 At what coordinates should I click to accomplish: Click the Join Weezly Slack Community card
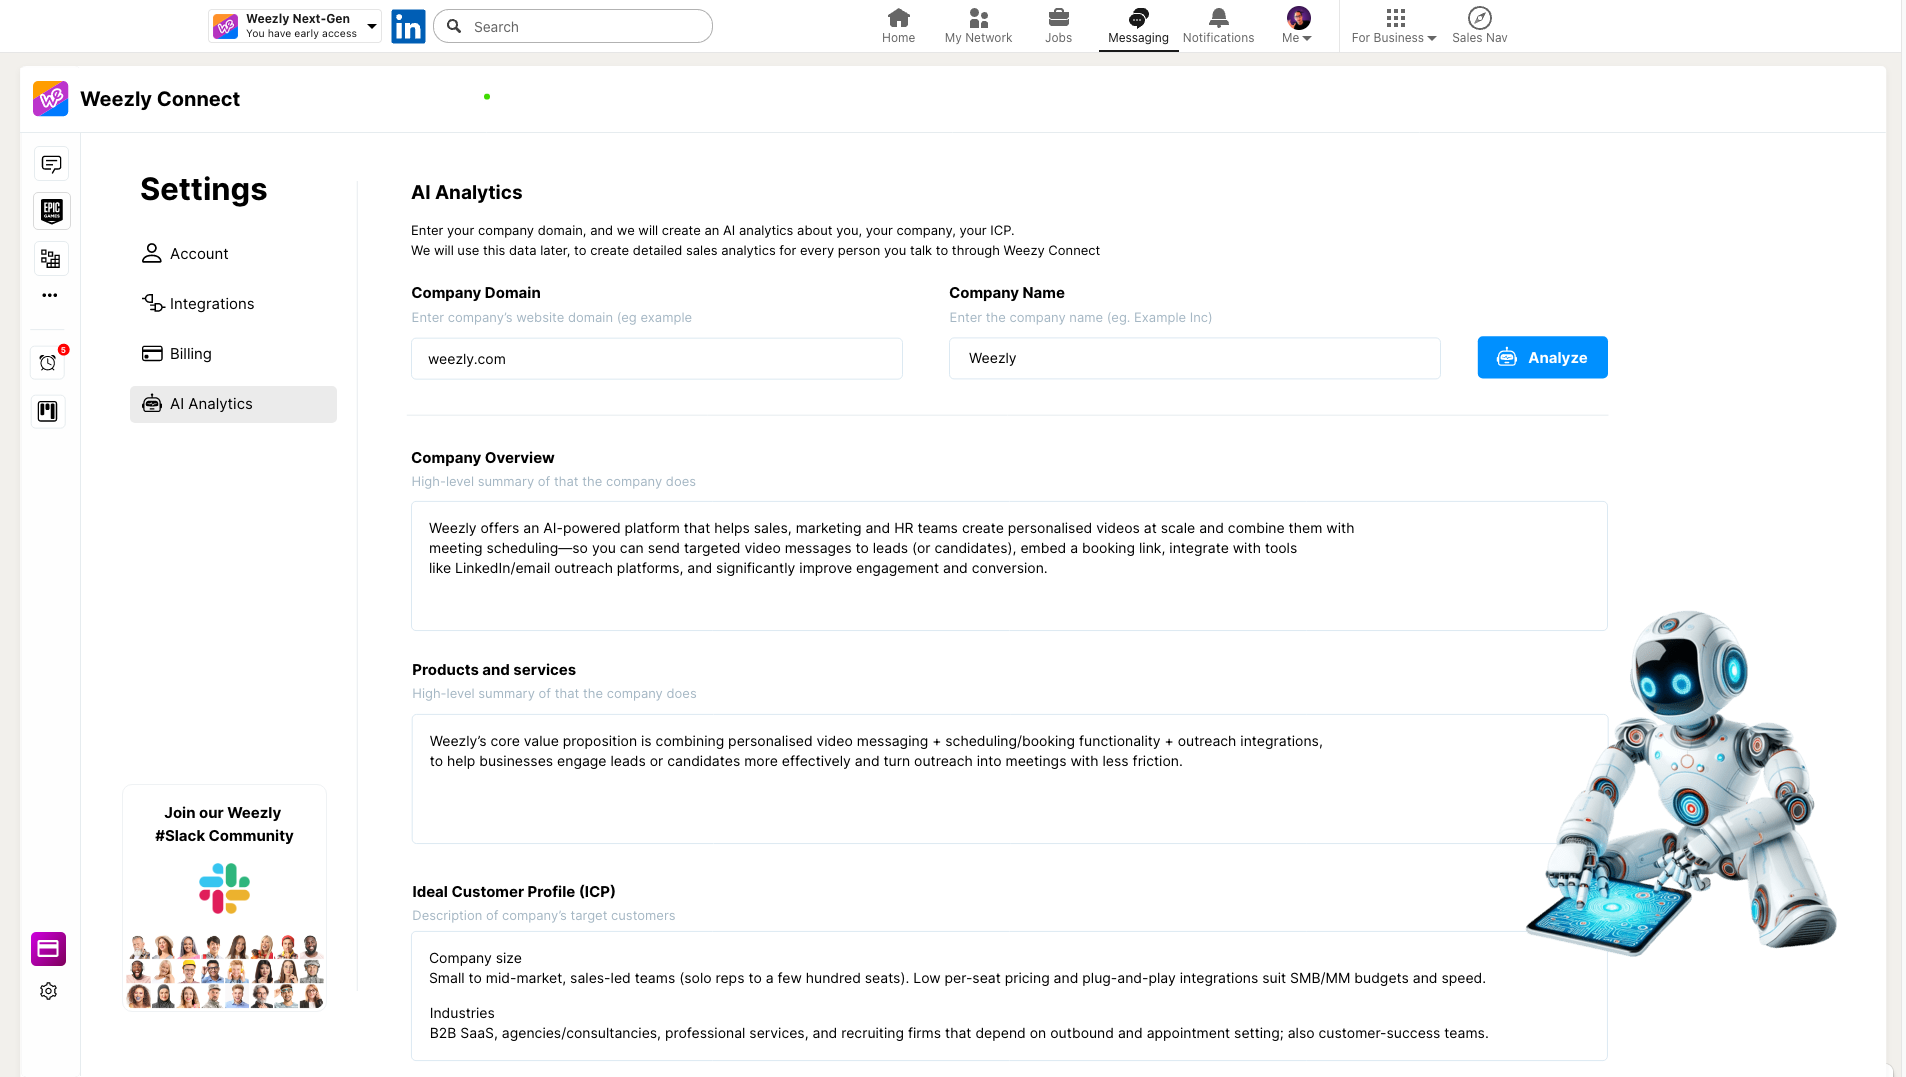tap(224, 897)
